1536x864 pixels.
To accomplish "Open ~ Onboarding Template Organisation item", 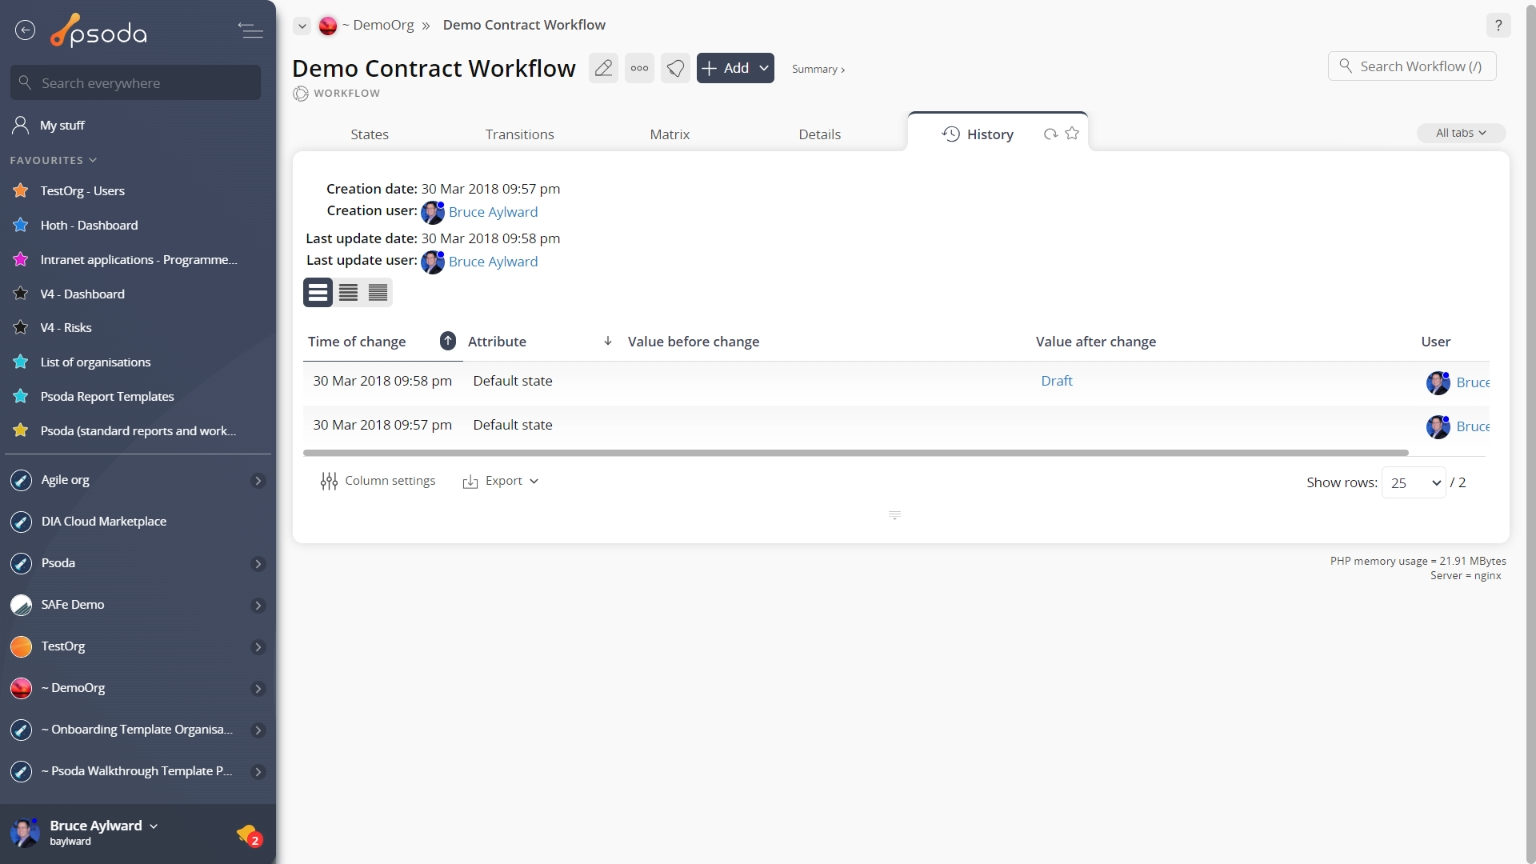I will [137, 730].
